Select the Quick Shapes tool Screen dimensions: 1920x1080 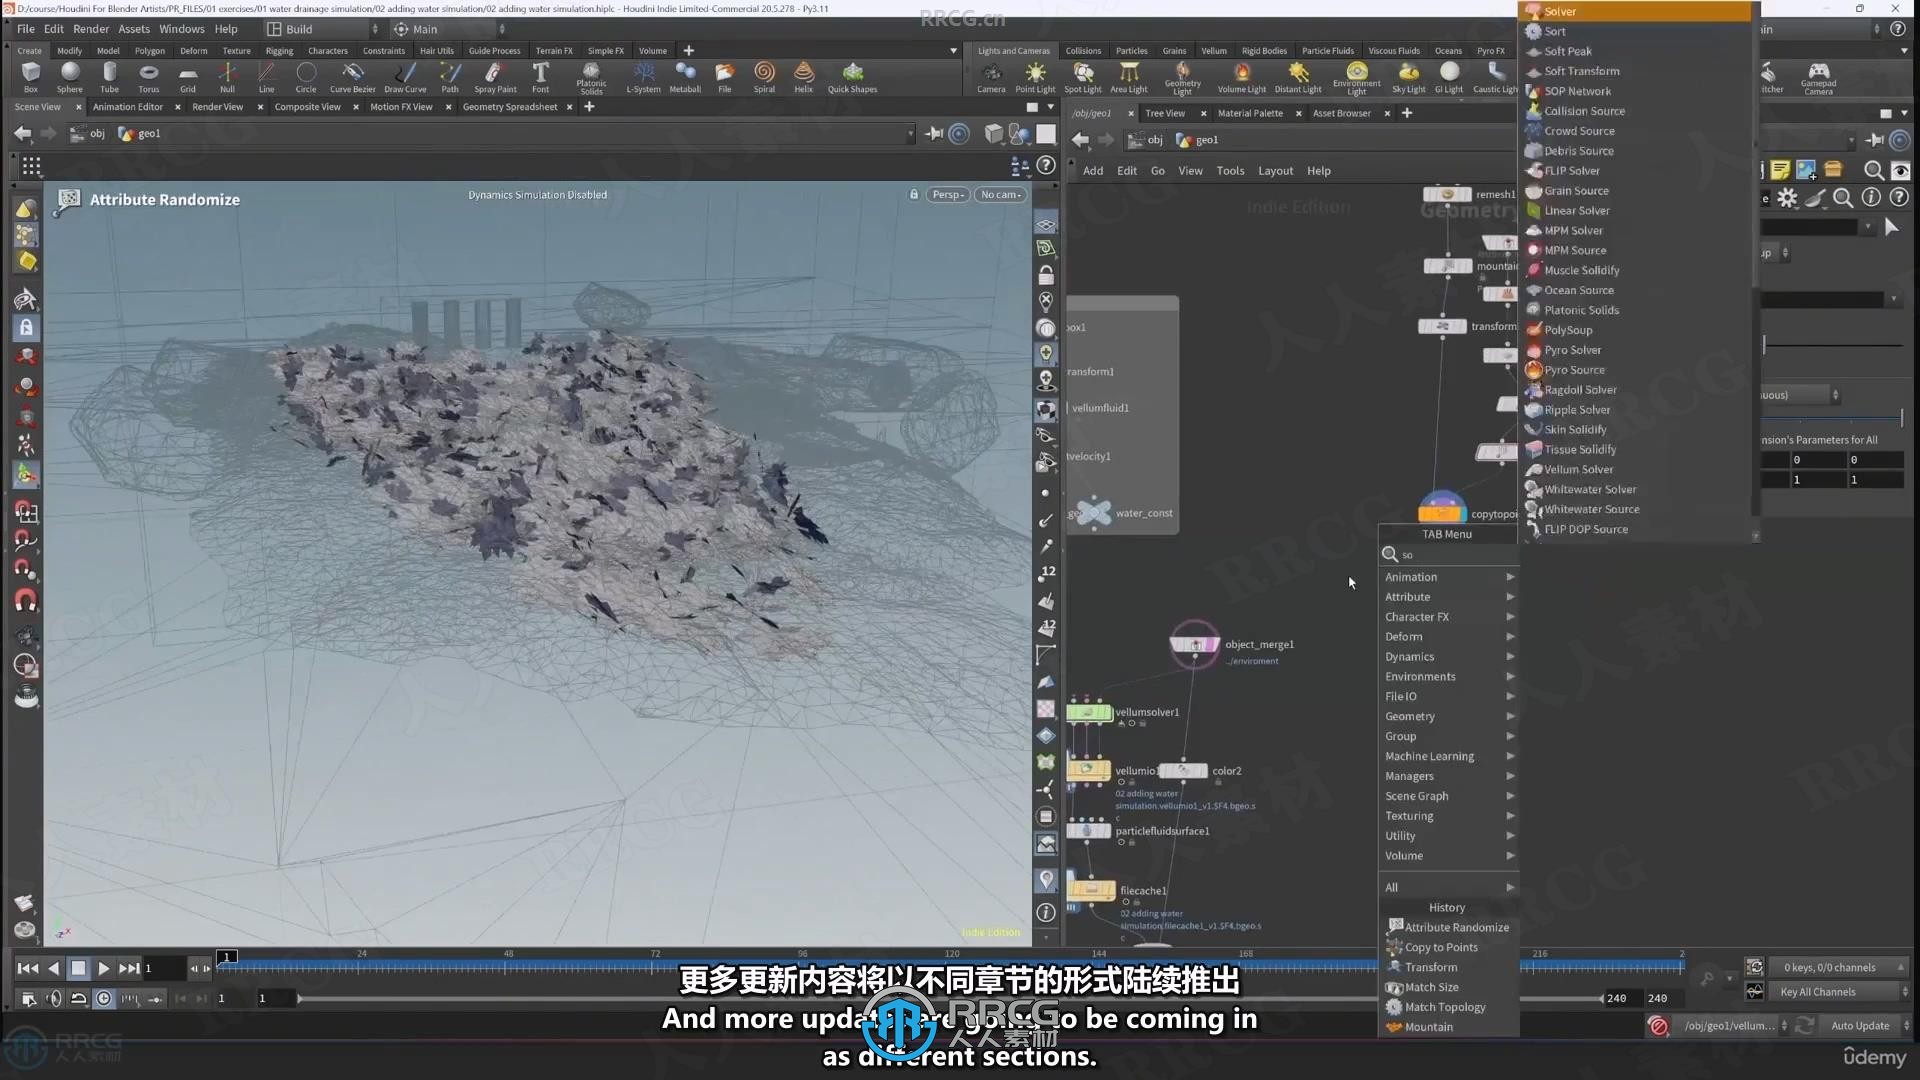[x=852, y=77]
